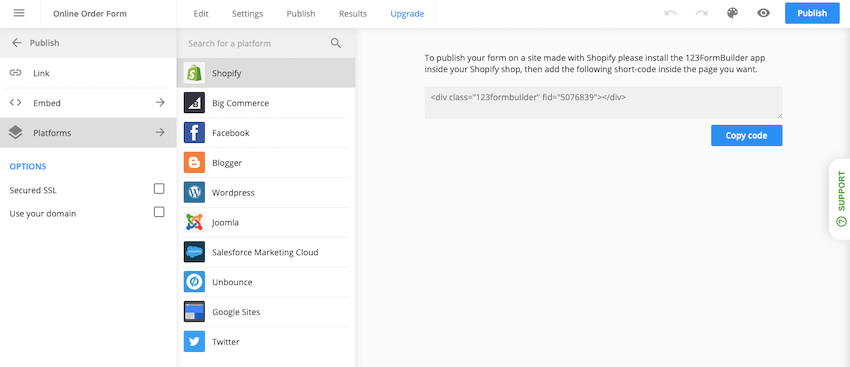Click the search magnifier icon

(x=336, y=43)
